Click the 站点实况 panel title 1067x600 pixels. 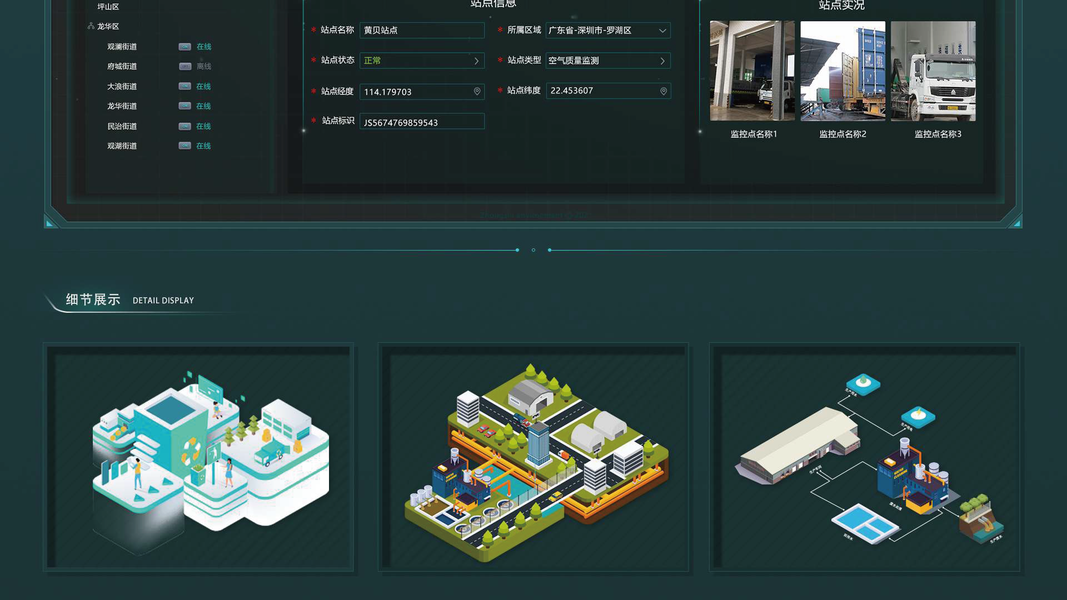842,5
